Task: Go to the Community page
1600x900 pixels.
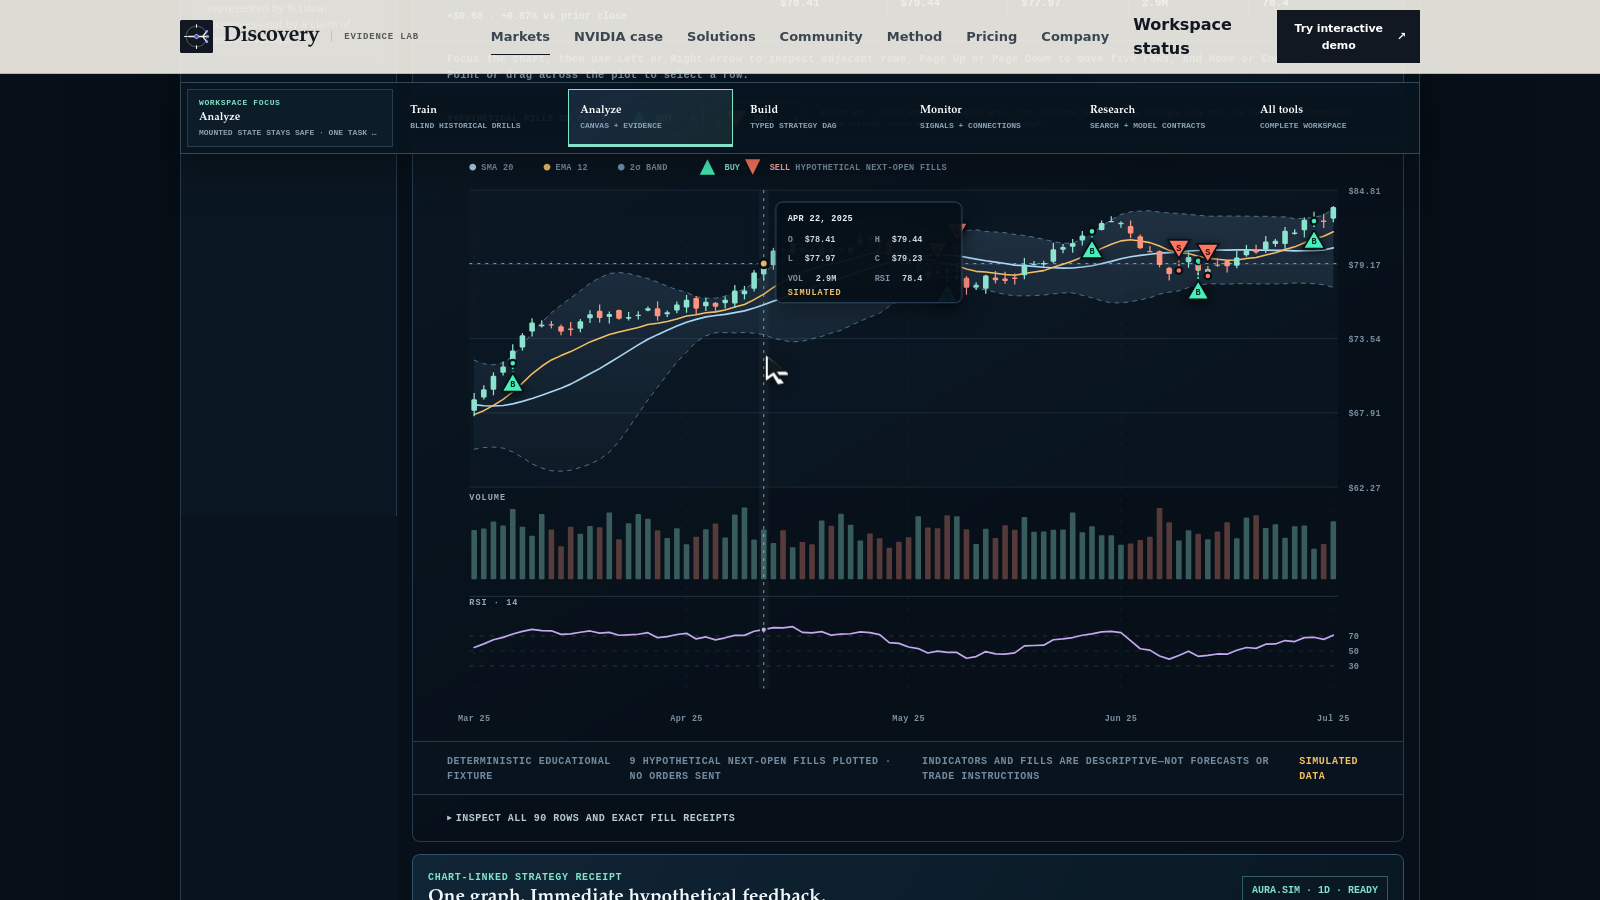Action: tap(821, 36)
